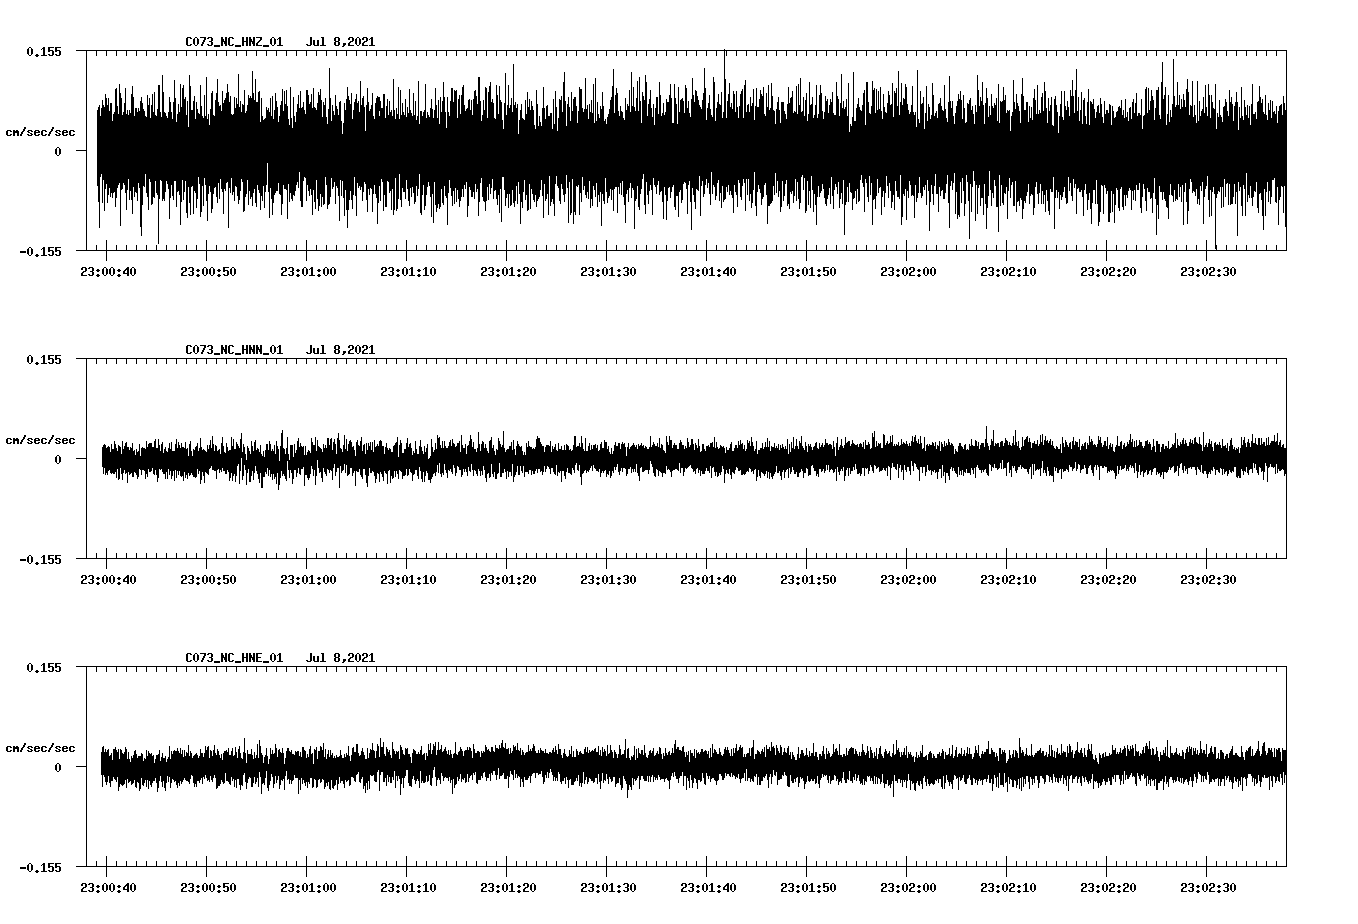
Task: Click the 23:00:40 time label under HNE plot
Action: pyautogui.click(x=108, y=888)
